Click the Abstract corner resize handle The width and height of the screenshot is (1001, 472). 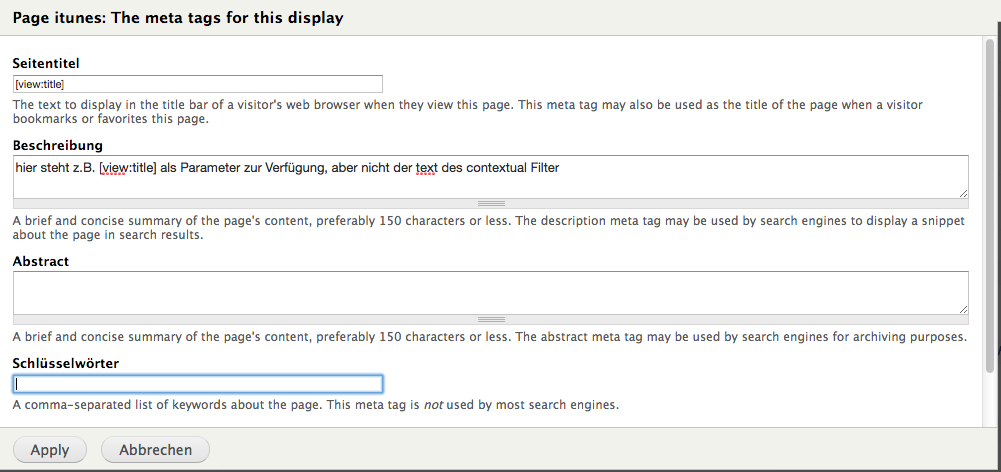click(x=963, y=309)
